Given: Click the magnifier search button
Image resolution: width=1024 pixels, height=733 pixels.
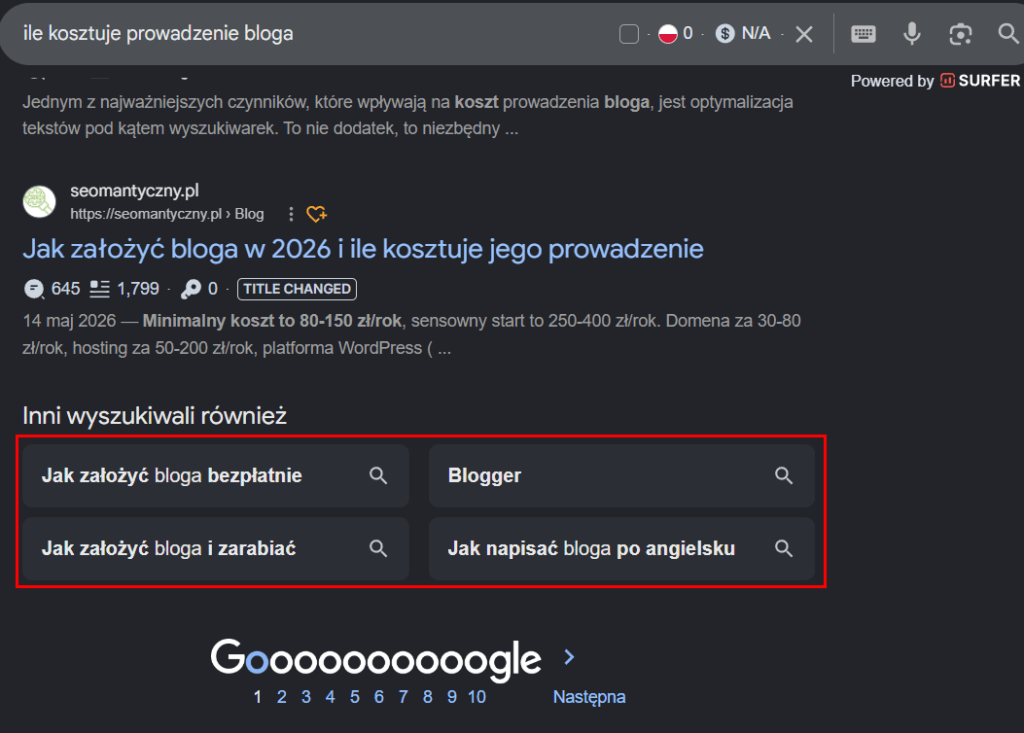Looking at the screenshot, I should [x=1008, y=33].
